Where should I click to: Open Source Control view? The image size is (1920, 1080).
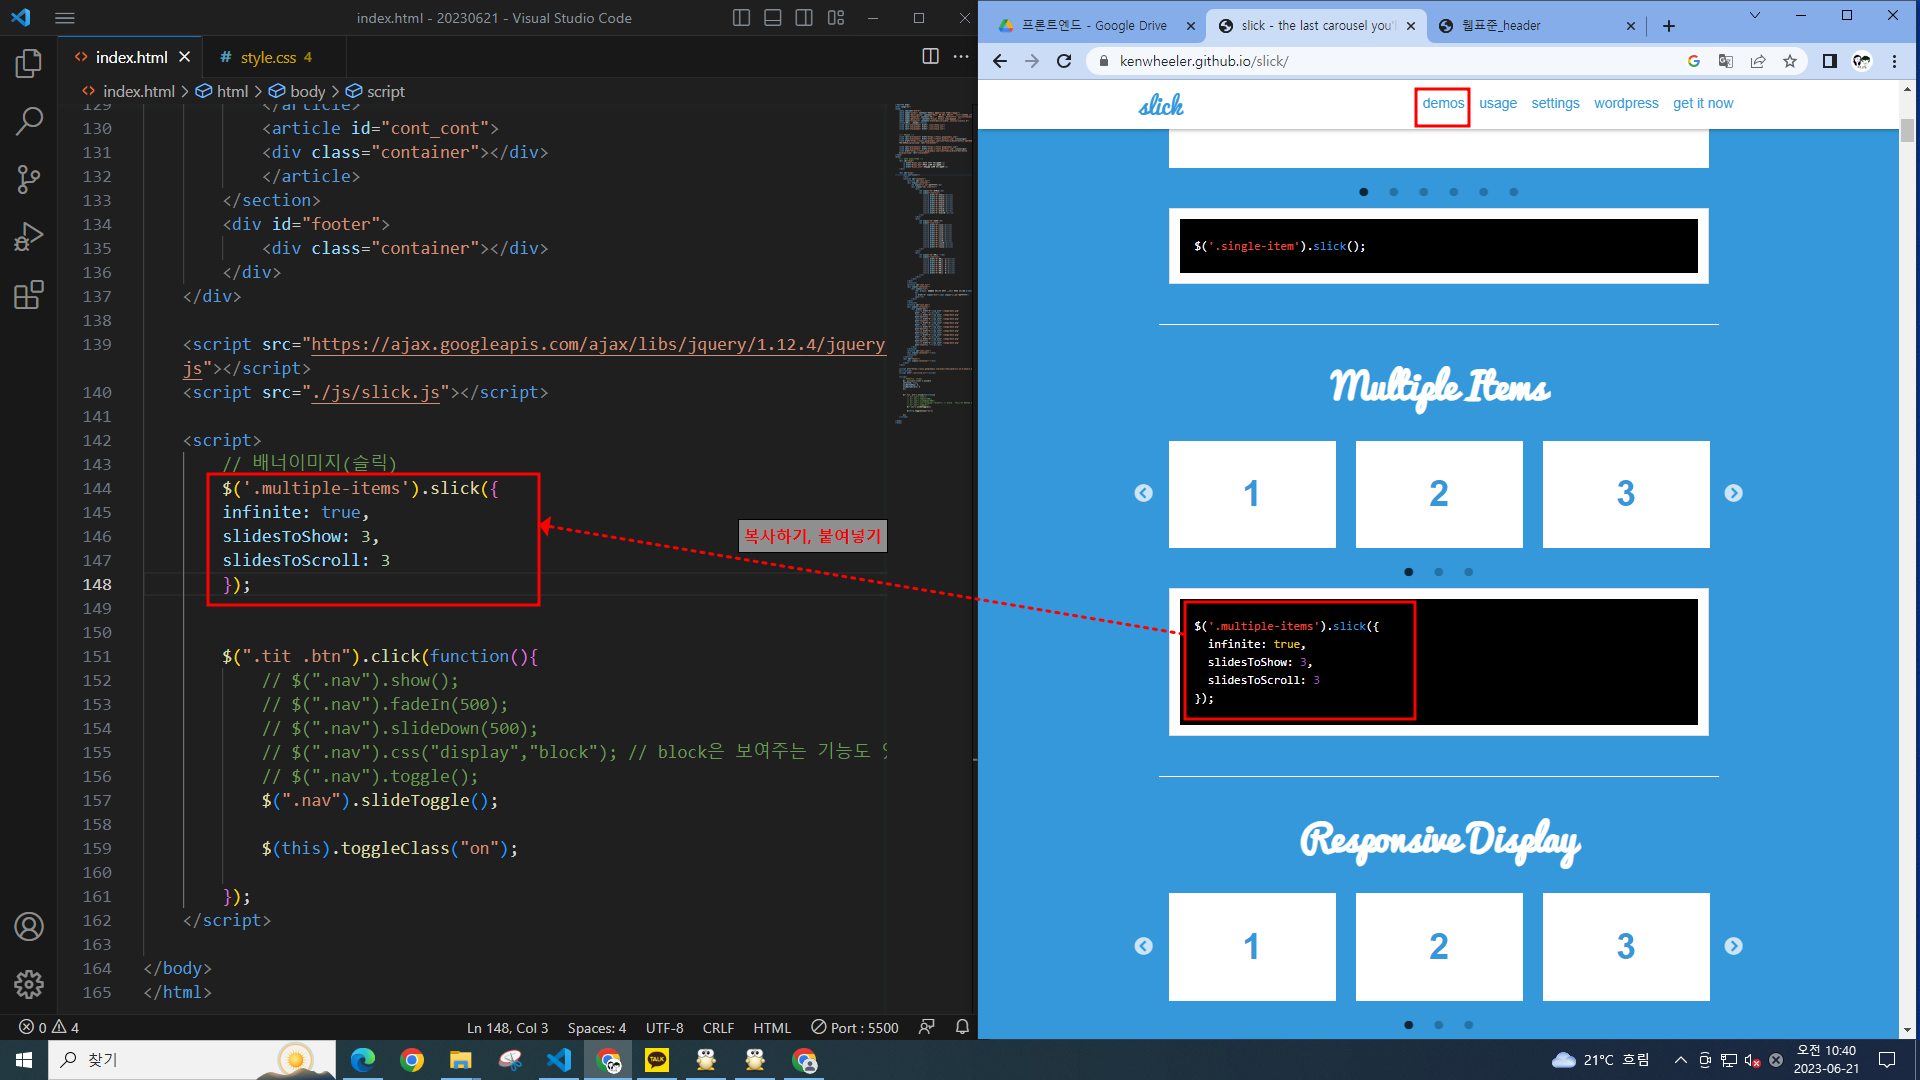pyautogui.click(x=29, y=180)
